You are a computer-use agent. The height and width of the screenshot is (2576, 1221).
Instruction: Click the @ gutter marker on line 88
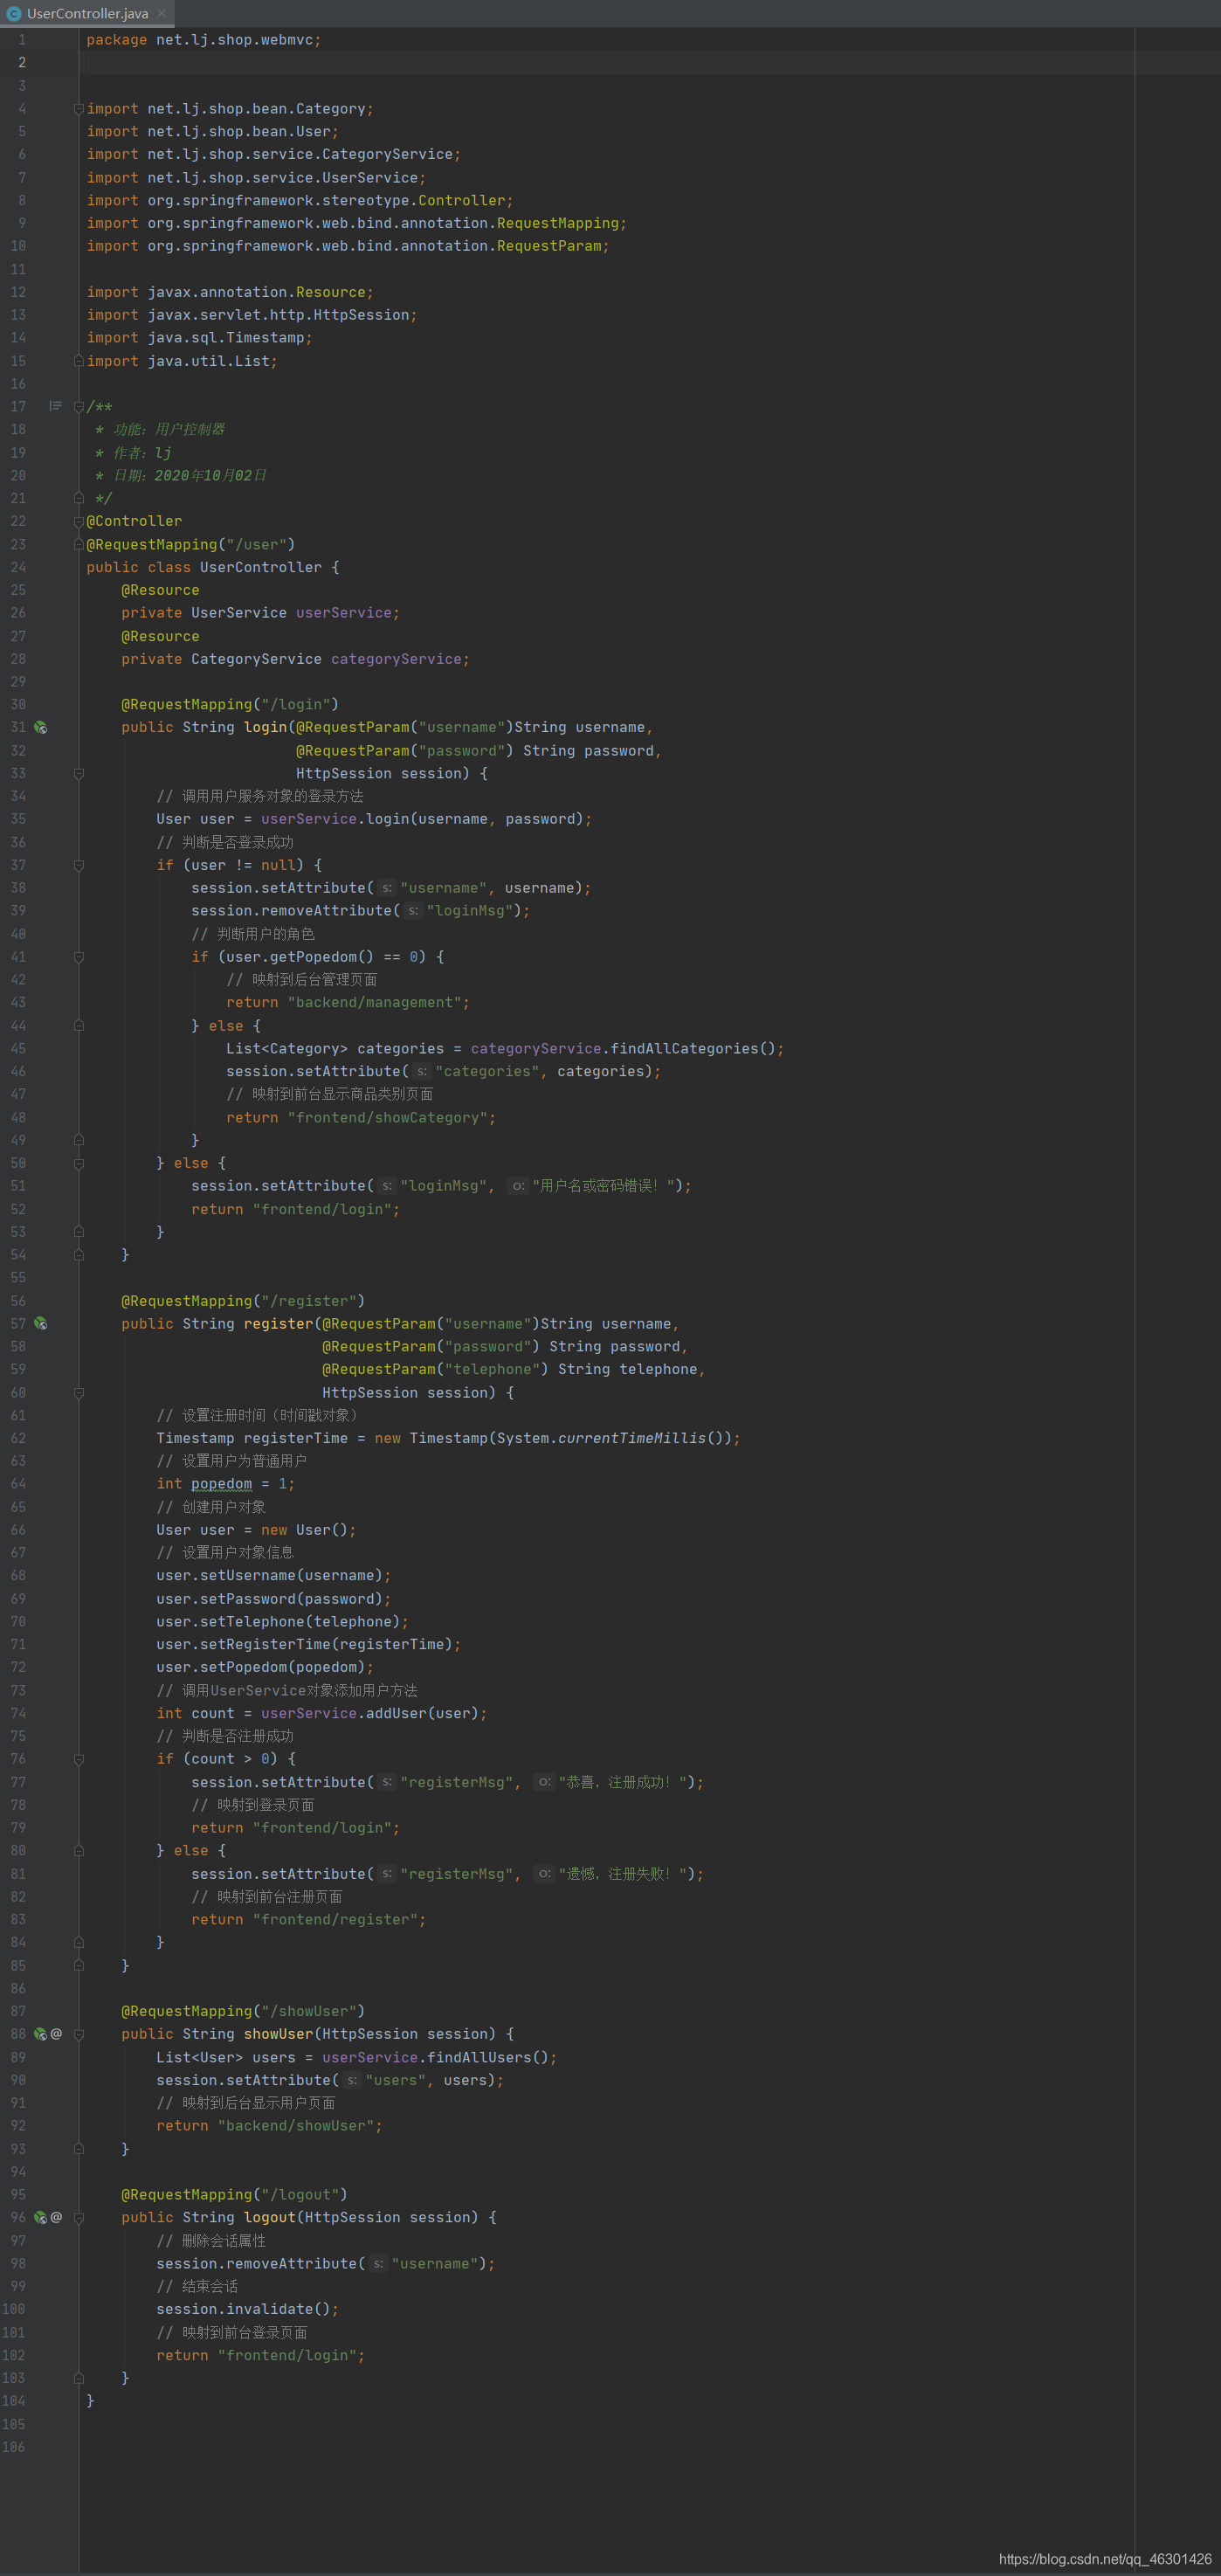(56, 2033)
